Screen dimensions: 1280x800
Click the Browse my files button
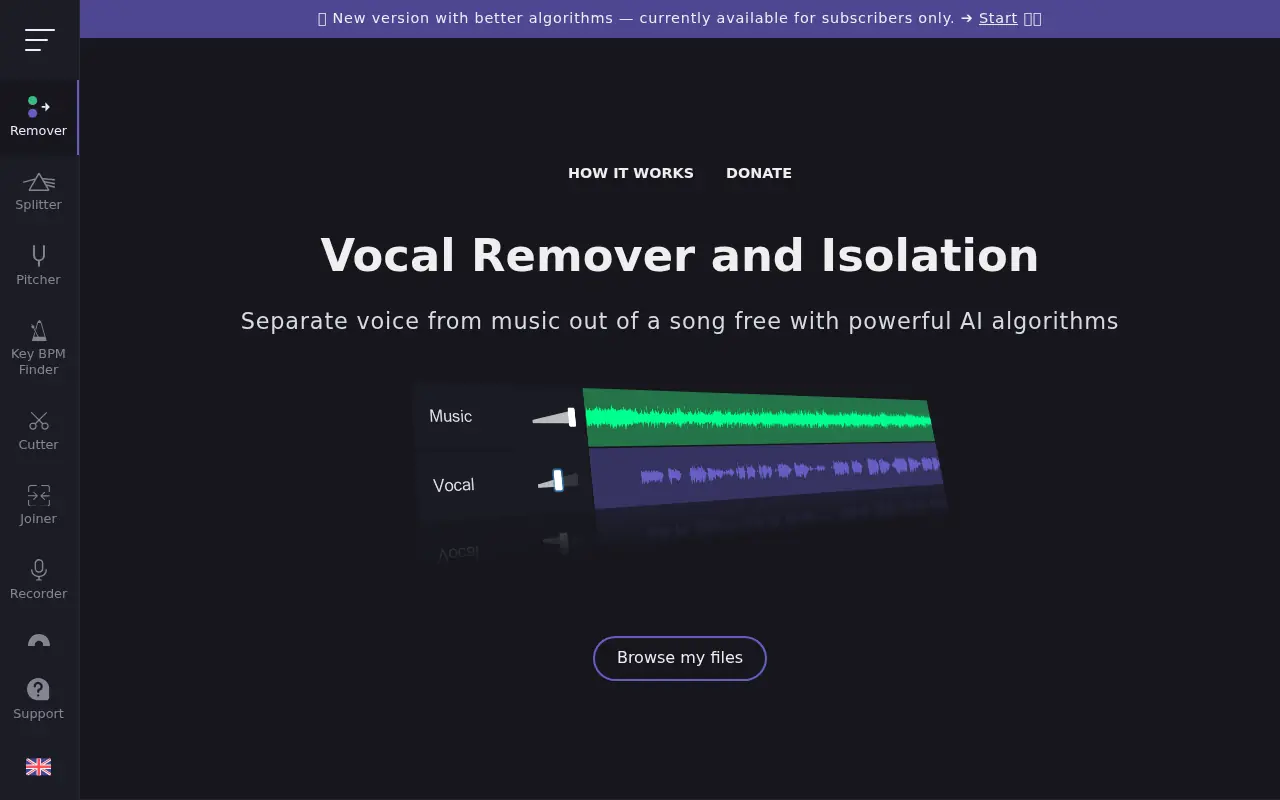(x=679, y=658)
